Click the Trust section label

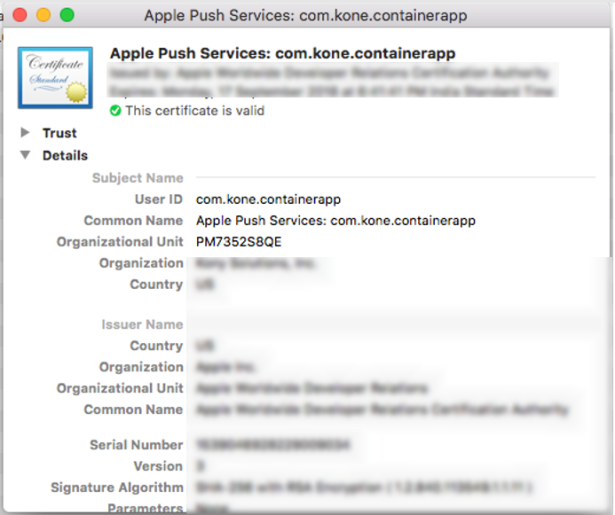tap(60, 133)
